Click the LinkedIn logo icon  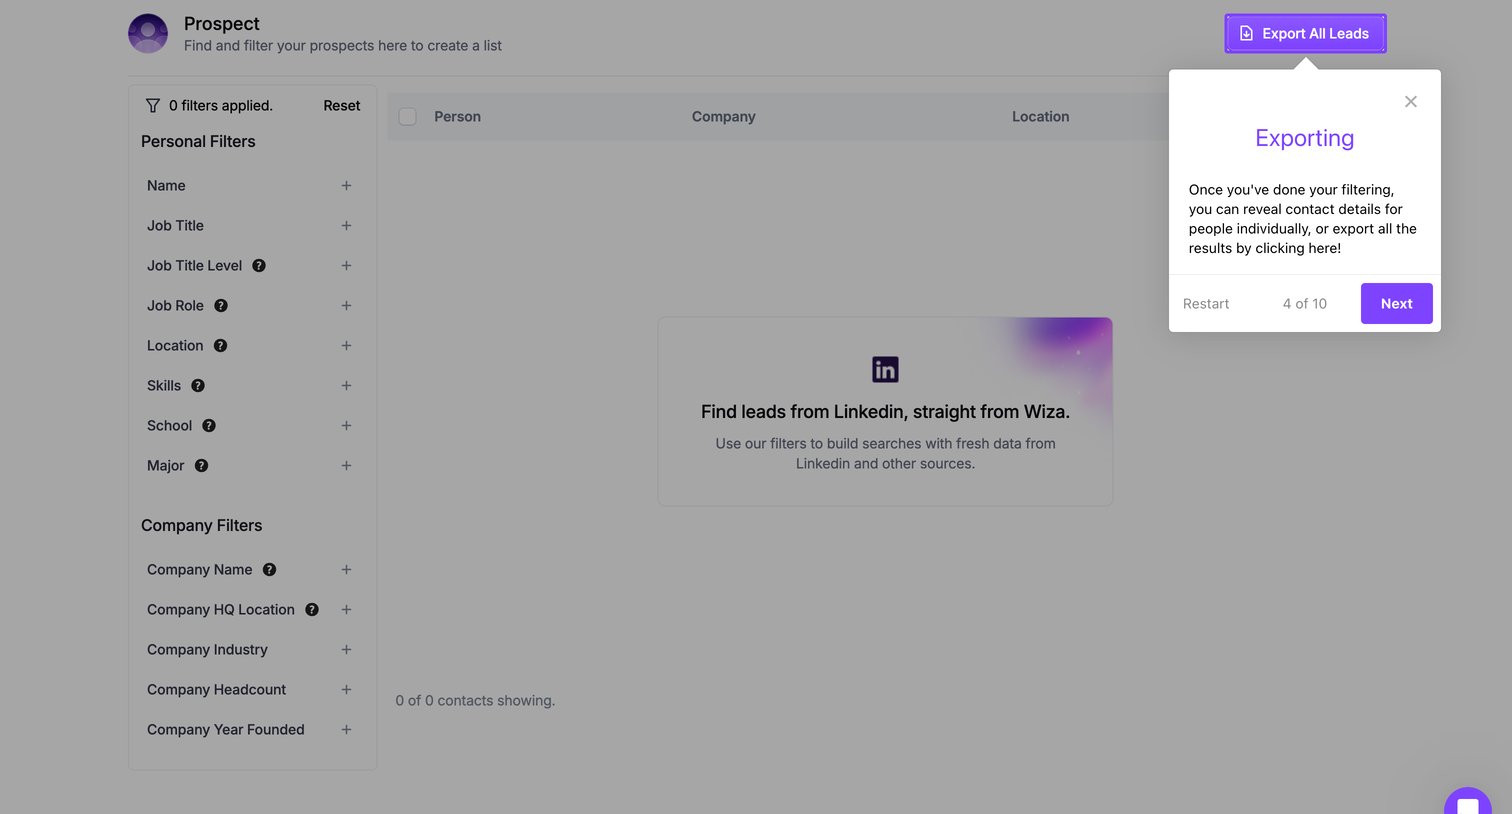click(885, 369)
